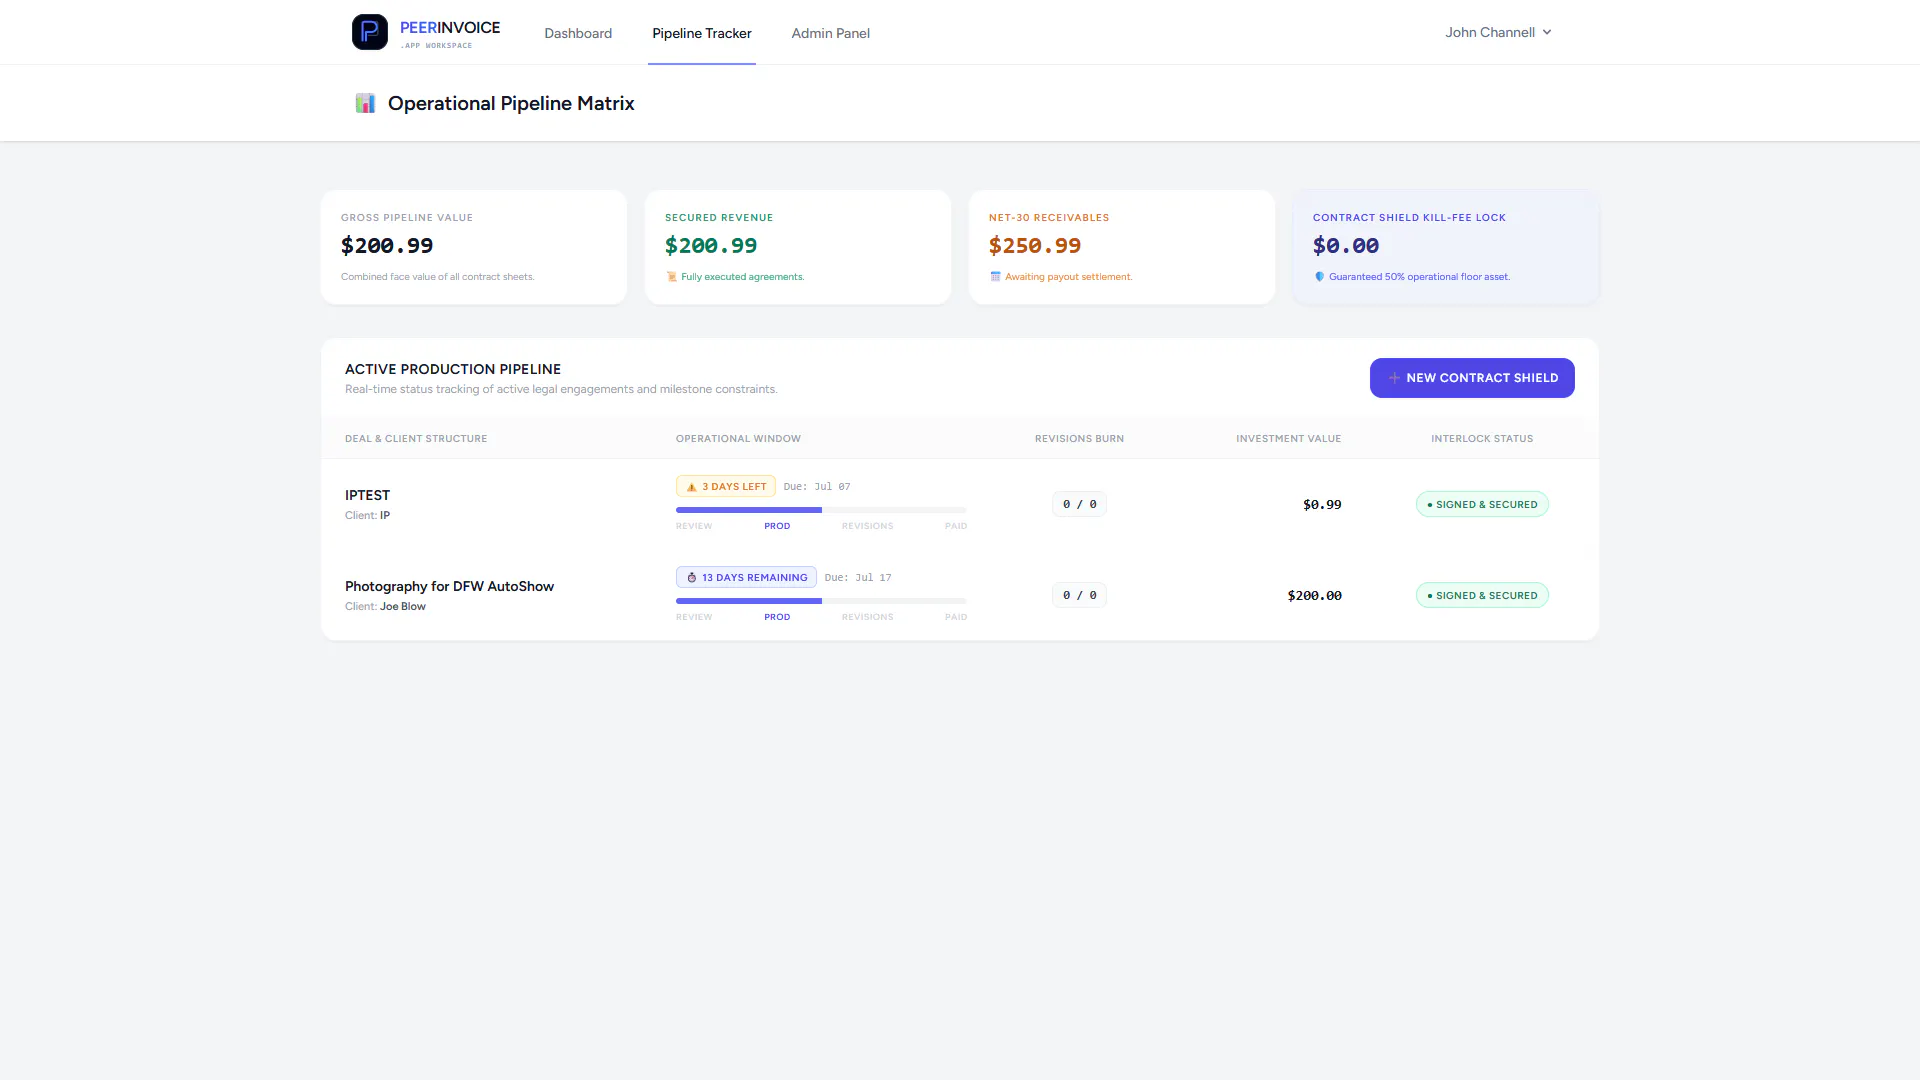Click the 3 Days Left badge
1920x1080 pixels.
(x=726, y=486)
